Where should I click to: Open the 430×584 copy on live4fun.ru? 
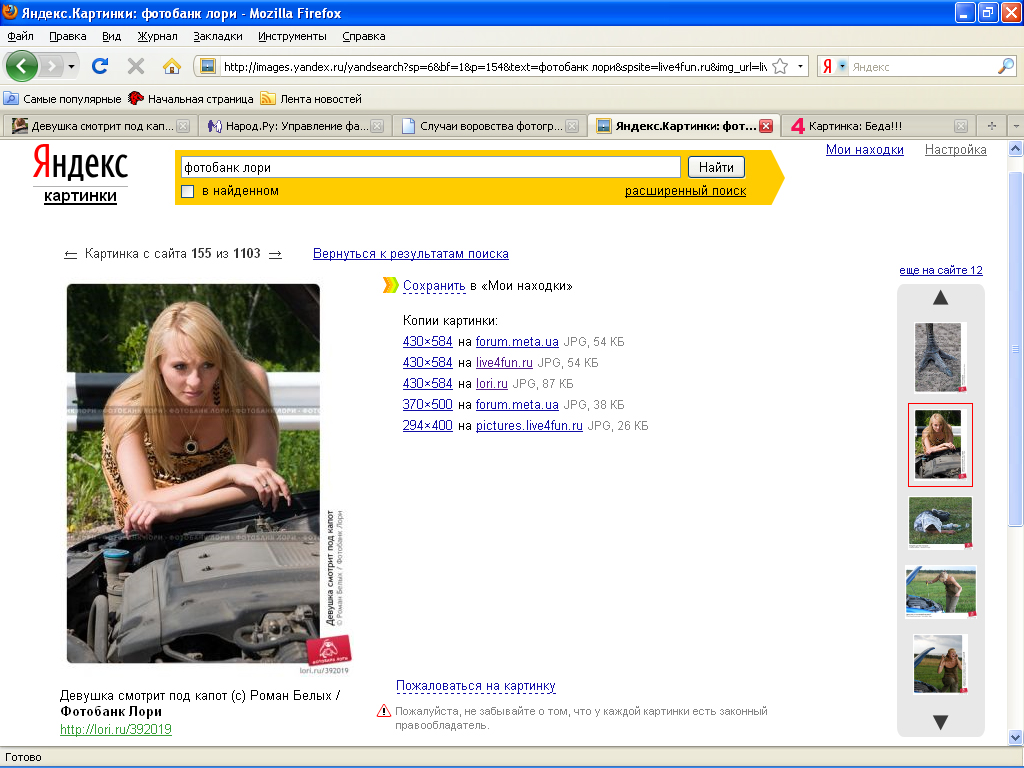[x=428, y=362]
